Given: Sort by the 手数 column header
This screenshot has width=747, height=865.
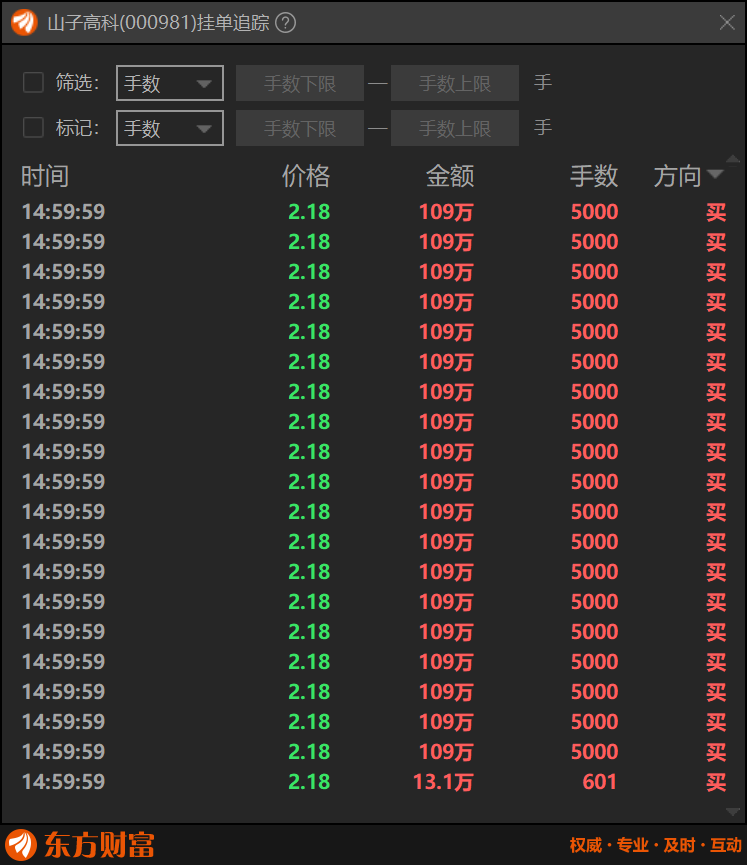Looking at the screenshot, I should pos(594,177).
